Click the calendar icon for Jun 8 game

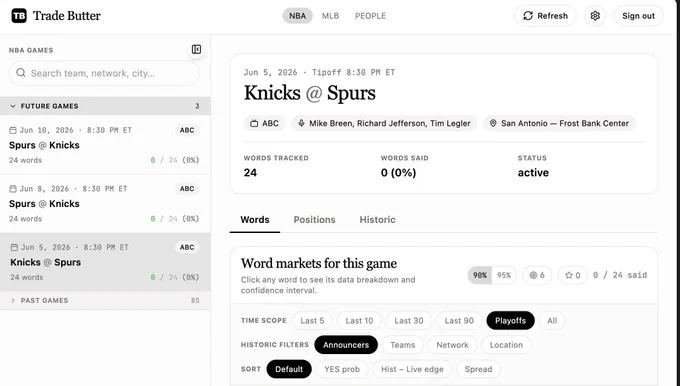[13, 189]
